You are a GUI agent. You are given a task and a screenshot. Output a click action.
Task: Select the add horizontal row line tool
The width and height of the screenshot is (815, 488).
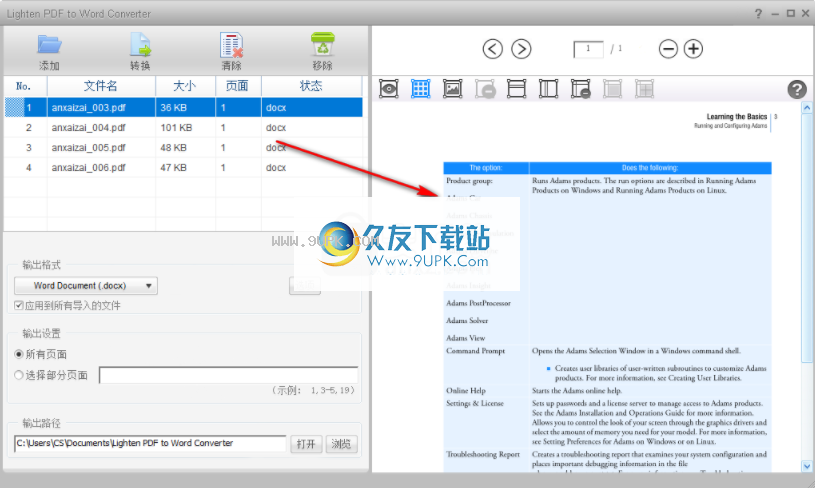(x=516, y=89)
